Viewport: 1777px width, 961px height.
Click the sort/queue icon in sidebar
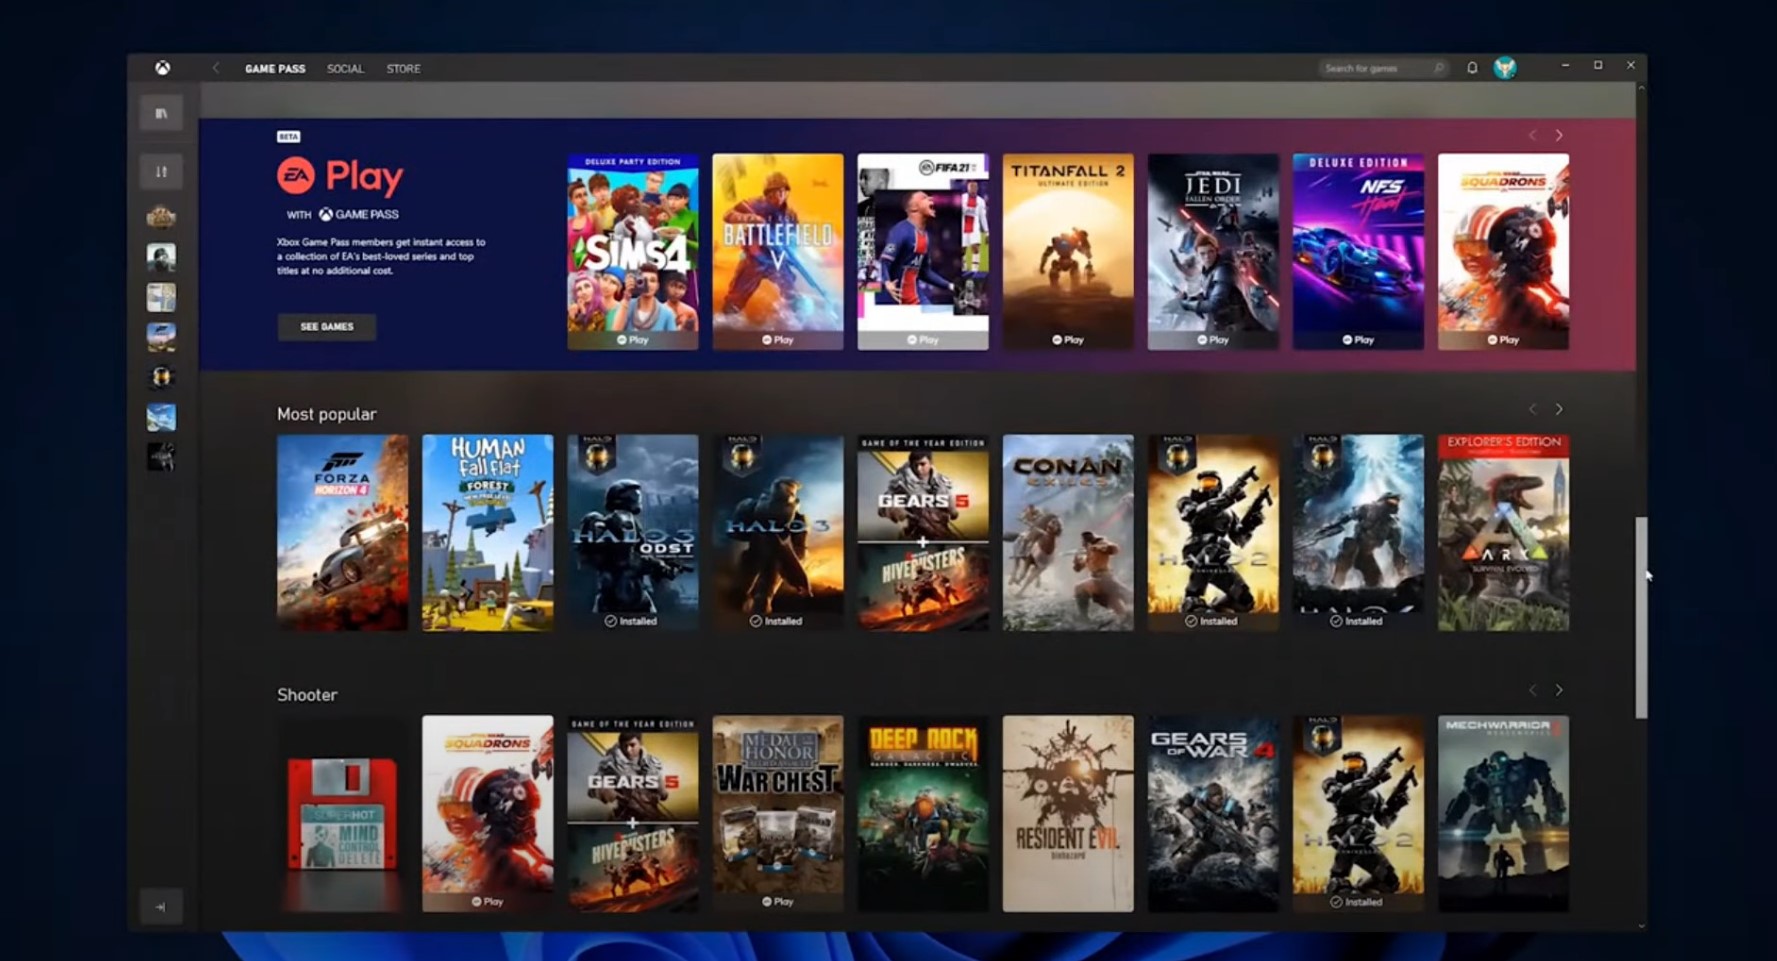click(x=161, y=172)
